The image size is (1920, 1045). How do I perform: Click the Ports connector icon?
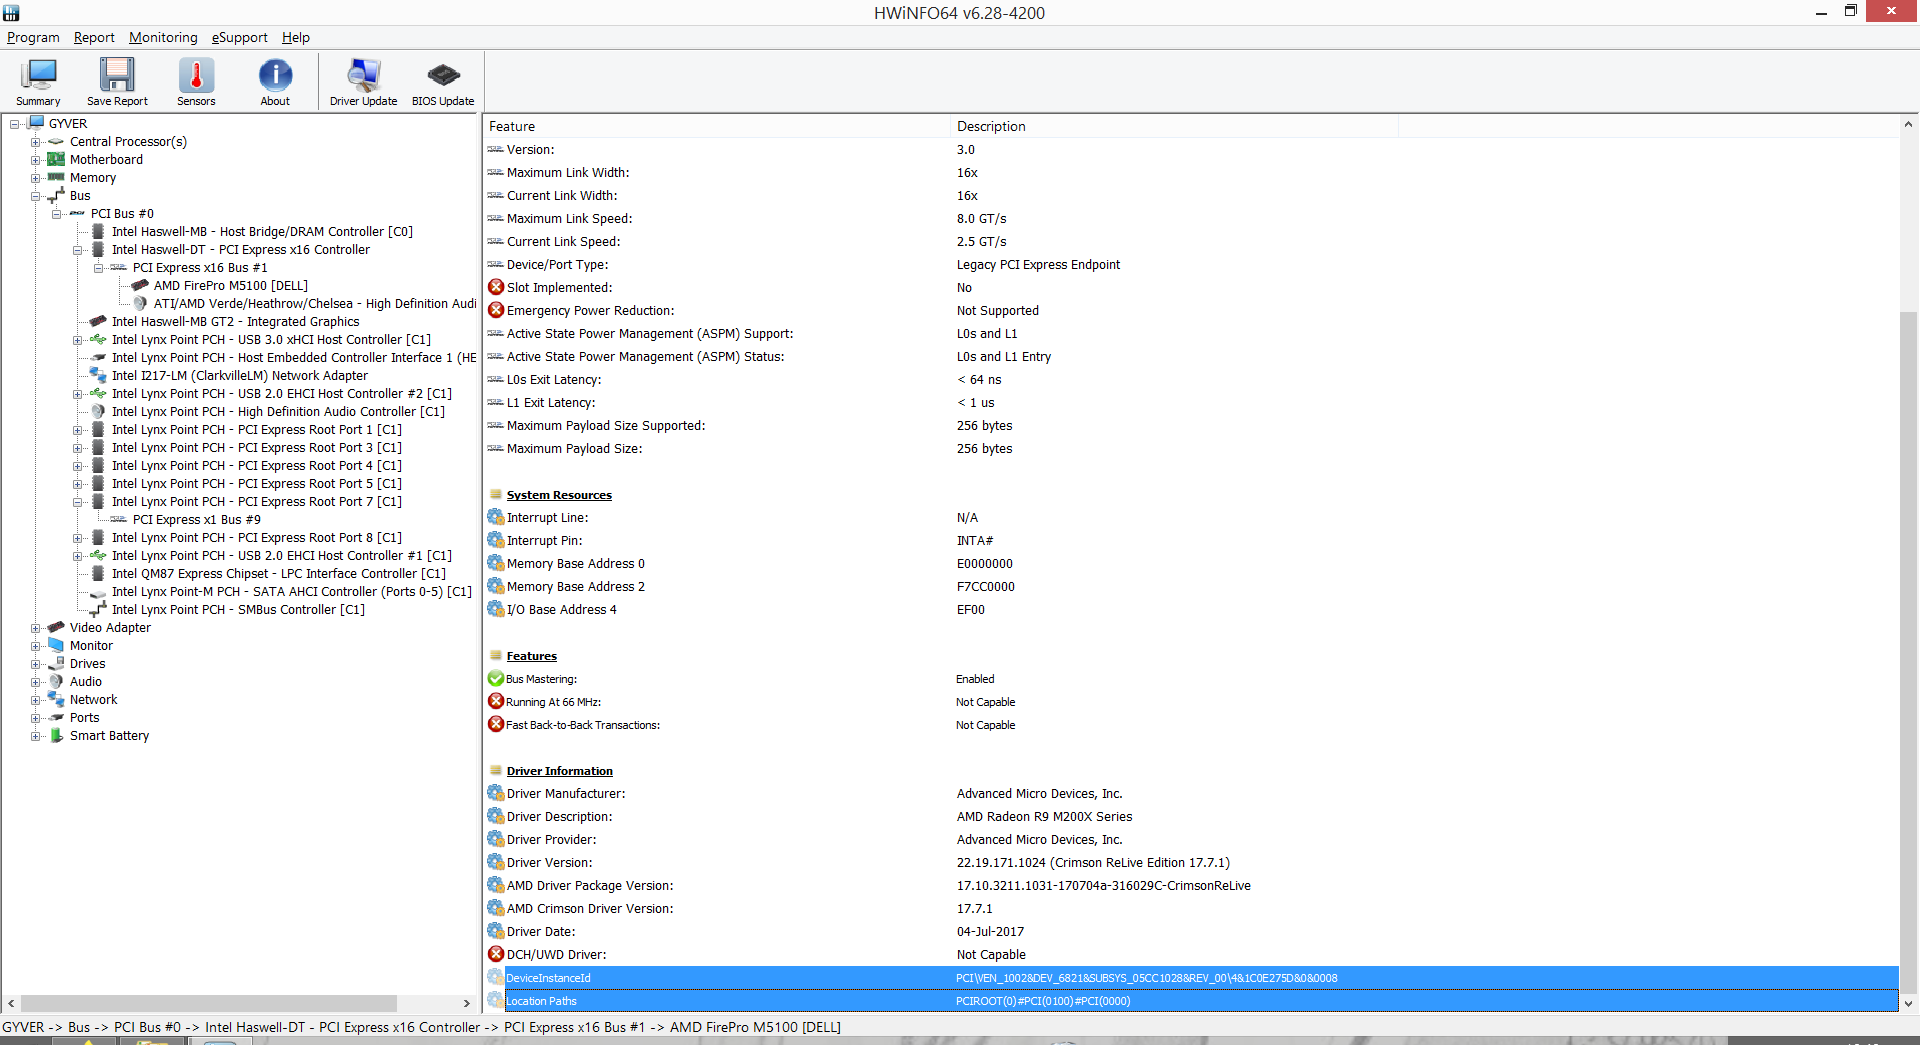point(56,717)
